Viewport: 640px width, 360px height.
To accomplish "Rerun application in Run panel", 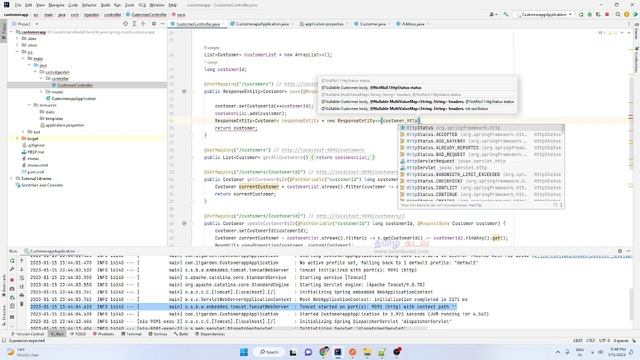I will [12, 260].
